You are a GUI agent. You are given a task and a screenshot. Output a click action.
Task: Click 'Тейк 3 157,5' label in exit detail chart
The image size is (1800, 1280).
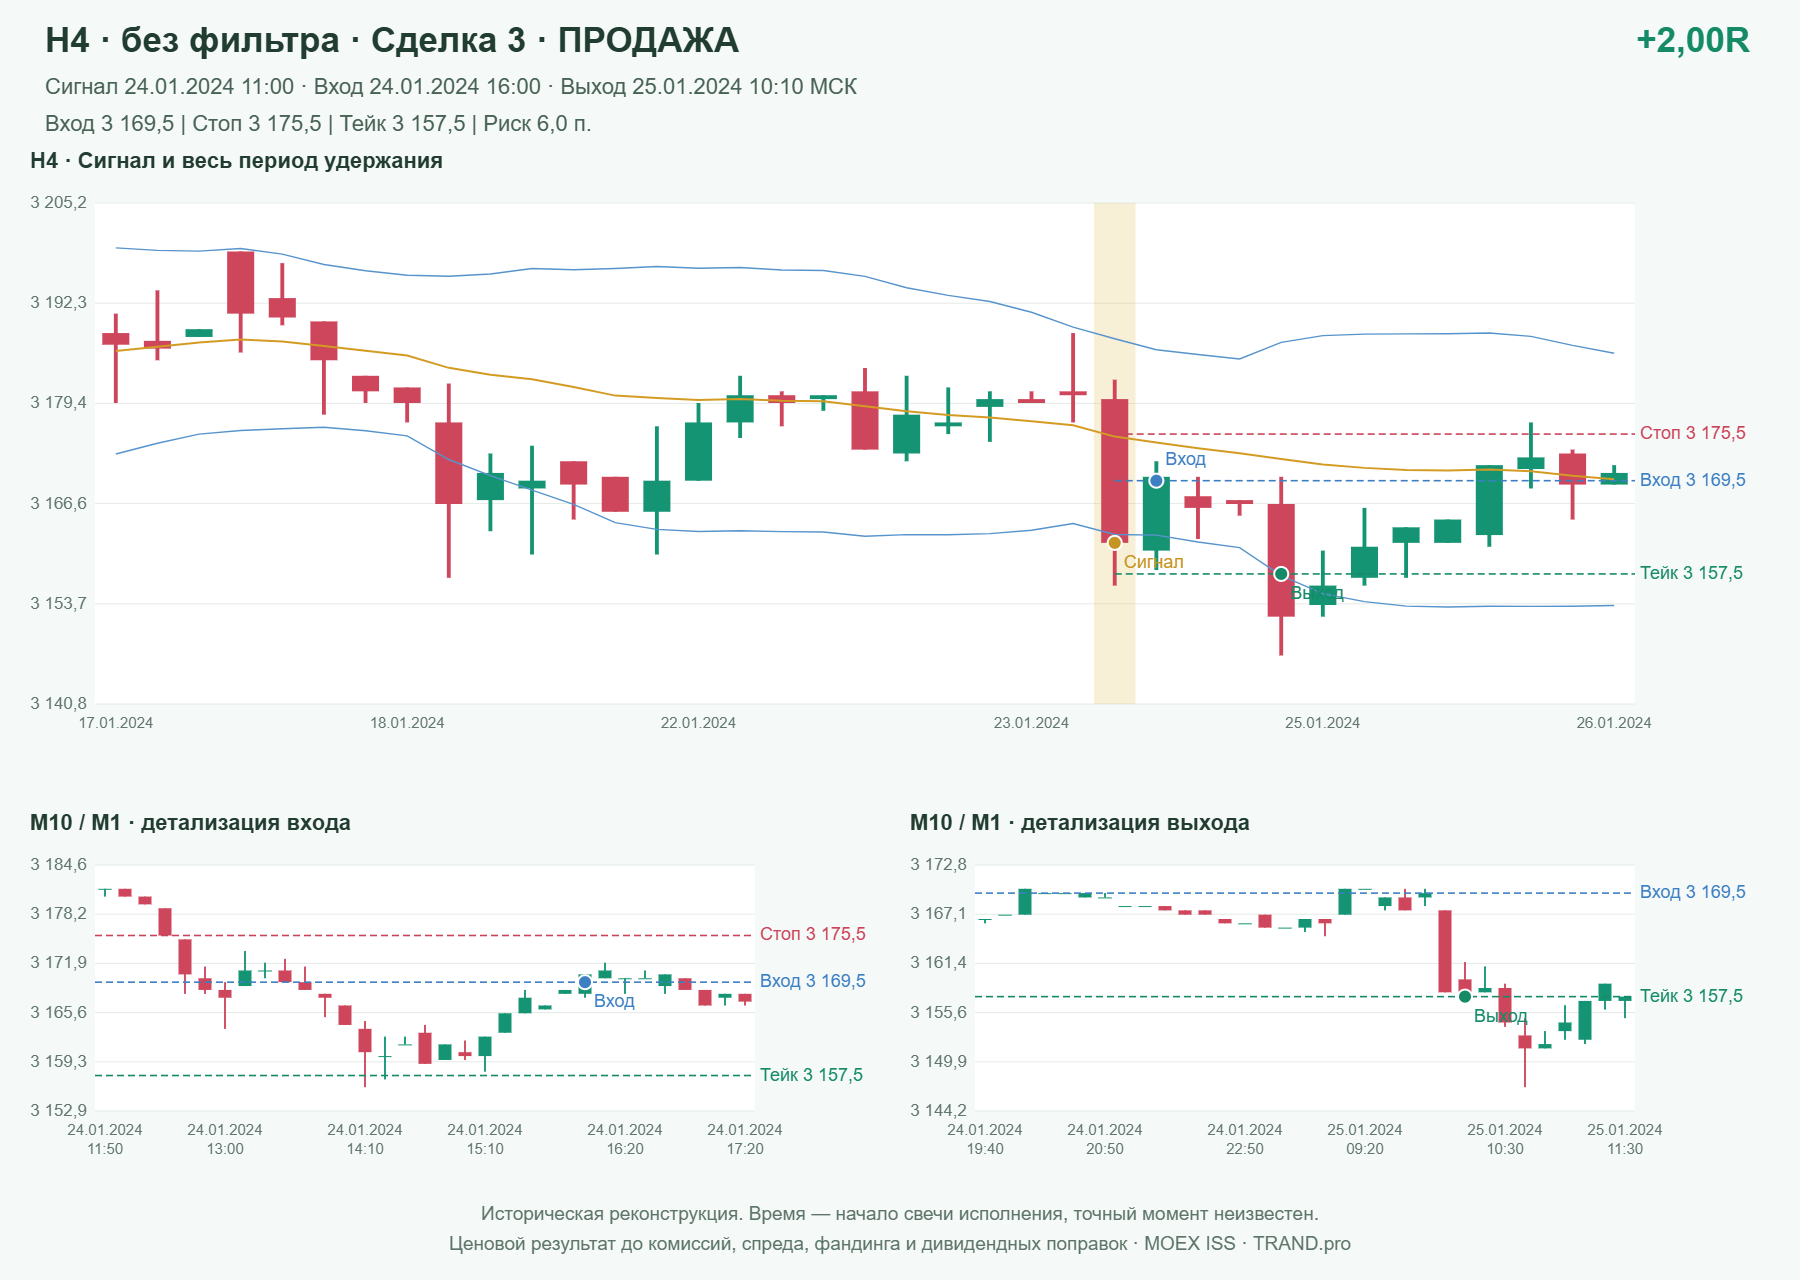point(1691,996)
